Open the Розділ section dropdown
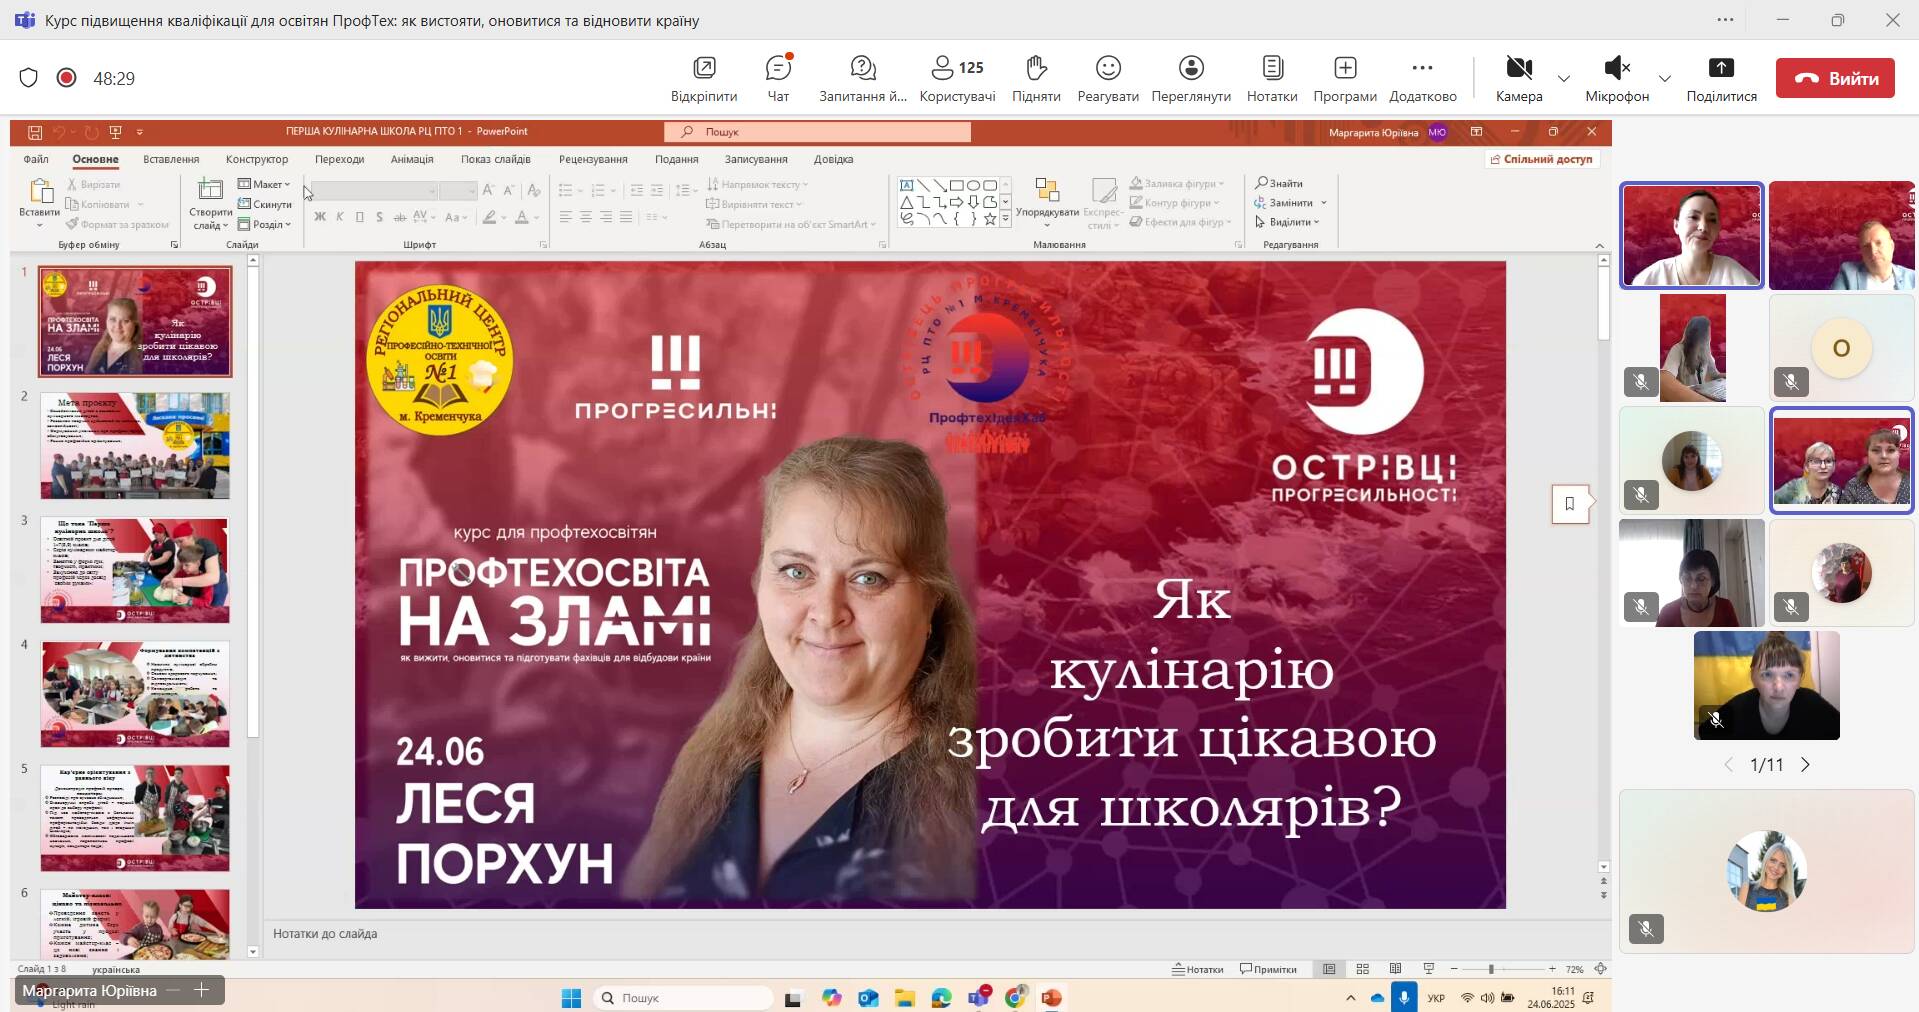The width and height of the screenshot is (1919, 1012). click(265, 224)
